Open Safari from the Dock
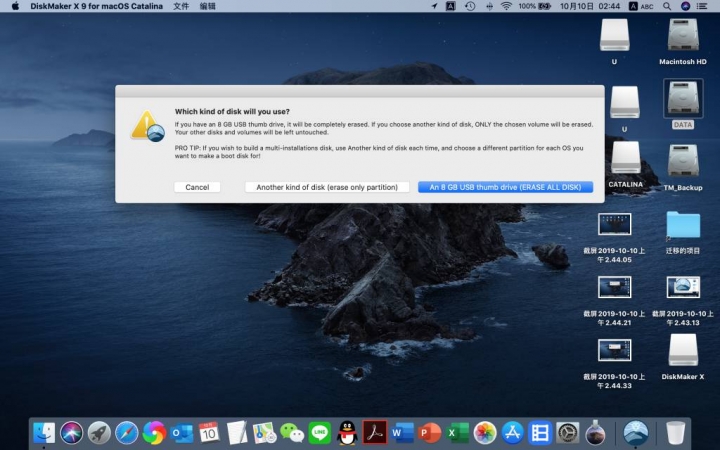The height and width of the screenshot is (450, 720). 127,433
